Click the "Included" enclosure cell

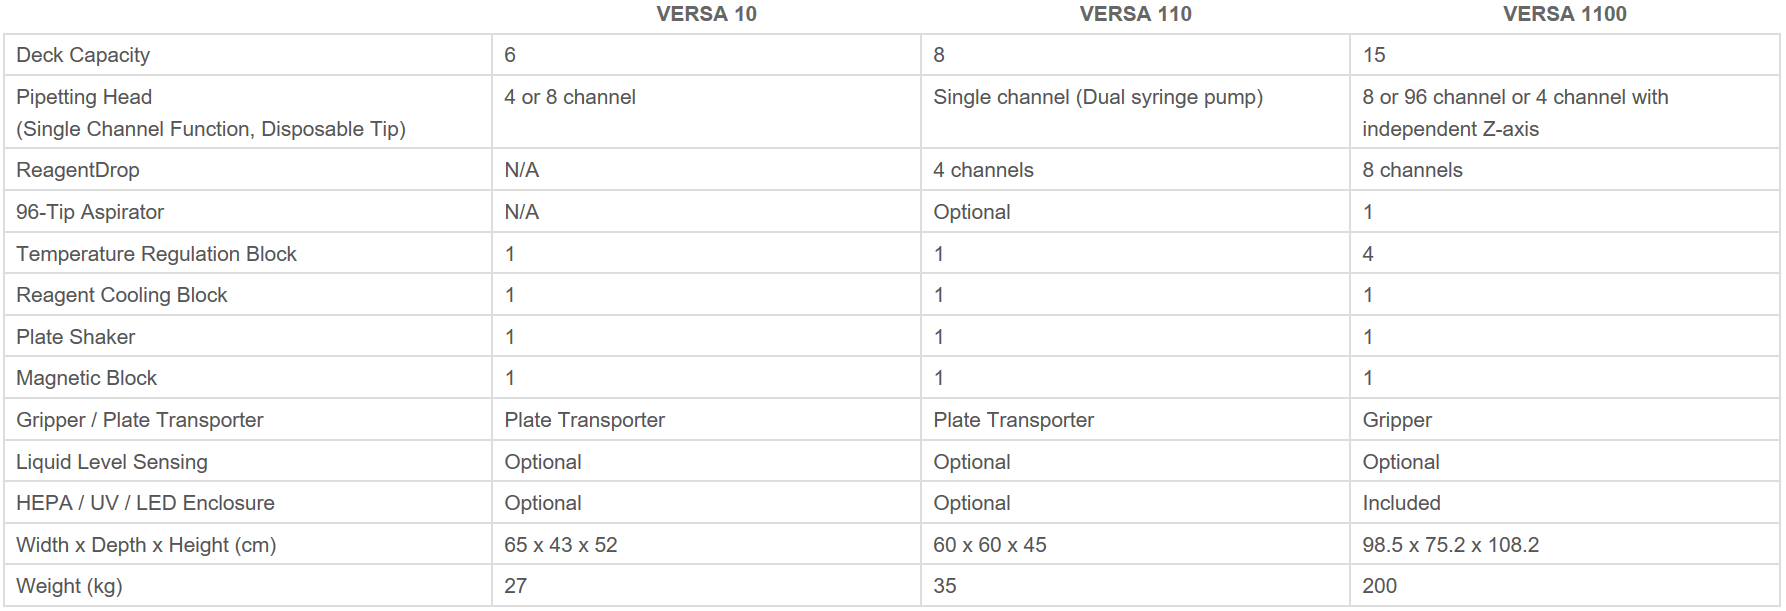tap(1401, 503)
